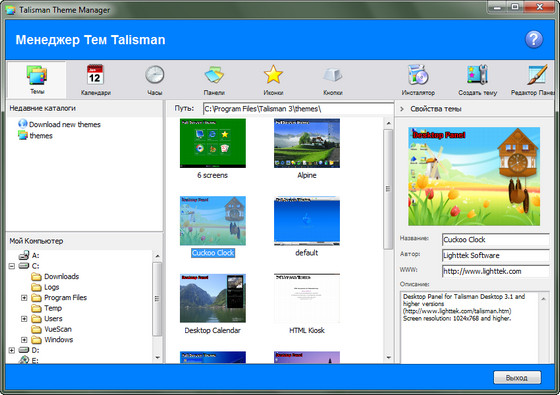Expand the Program Files folder

pyautogui.click(x=24, y=298)
